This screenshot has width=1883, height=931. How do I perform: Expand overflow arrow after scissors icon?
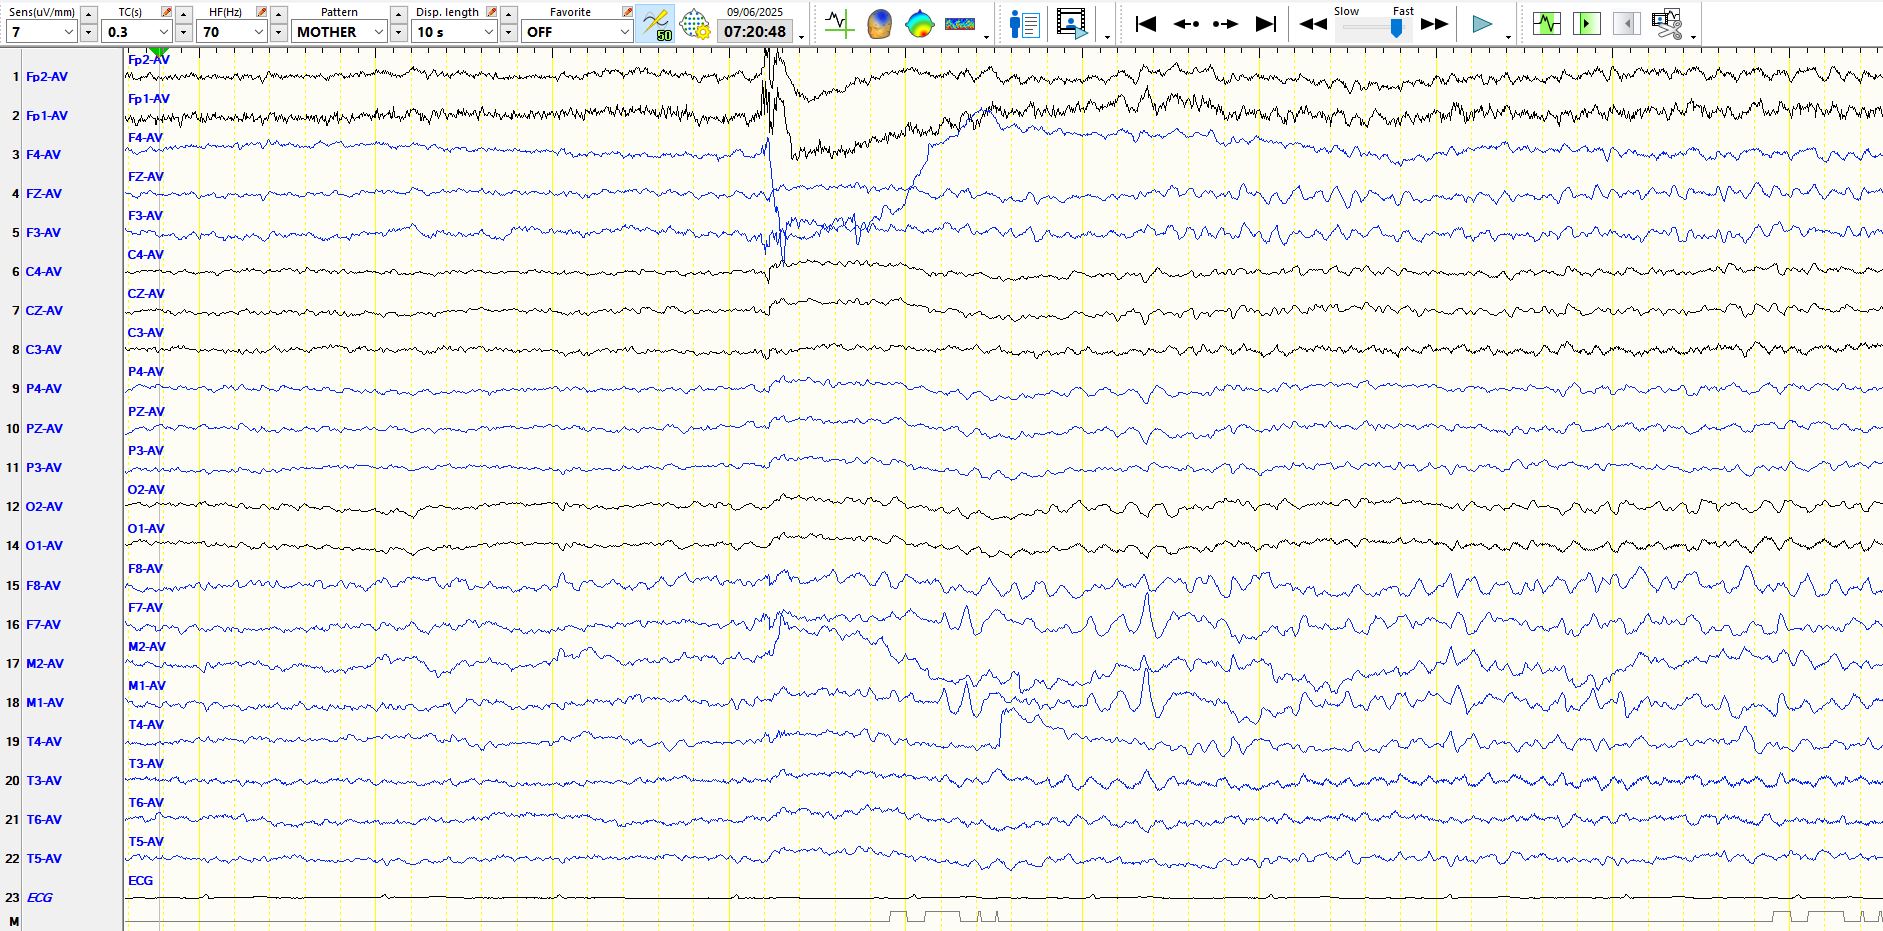pos(1693,37)
